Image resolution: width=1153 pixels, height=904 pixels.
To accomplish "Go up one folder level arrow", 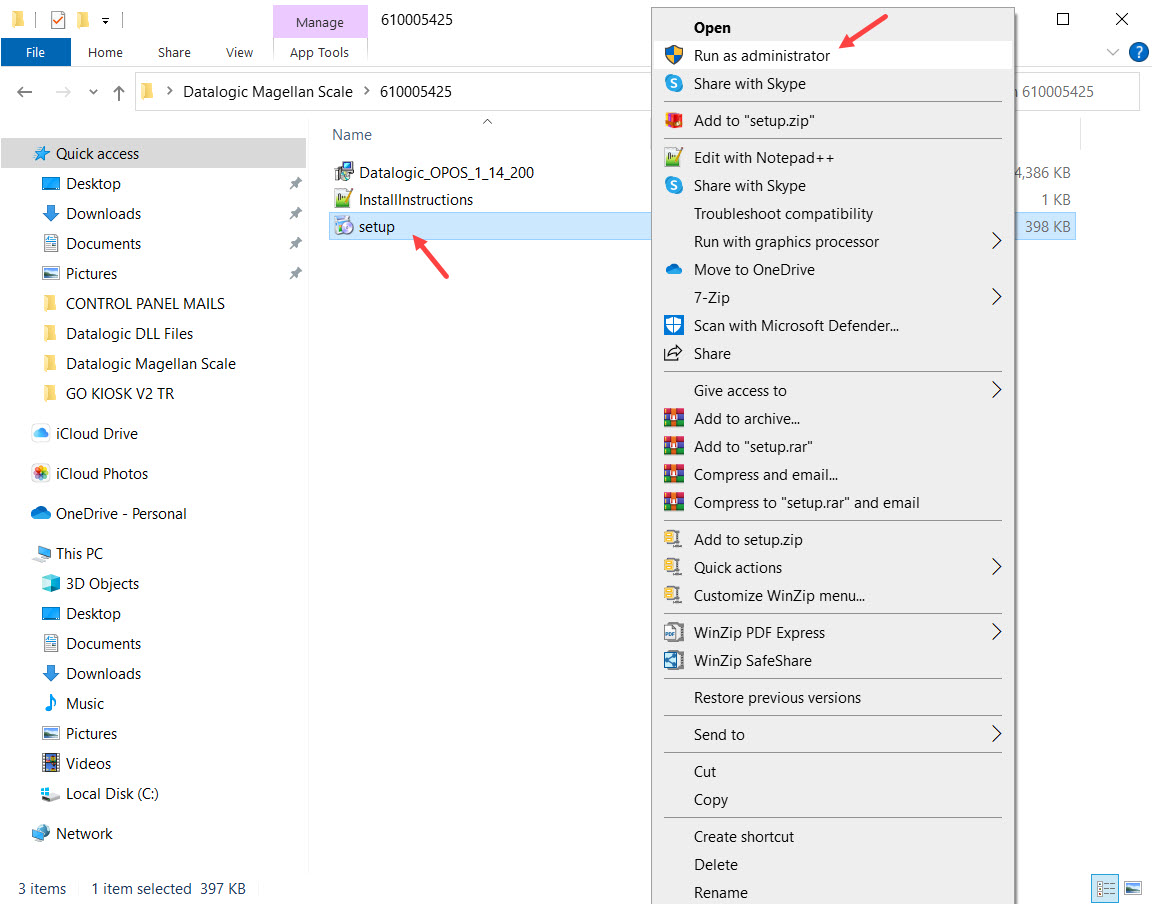I will 118,92.
